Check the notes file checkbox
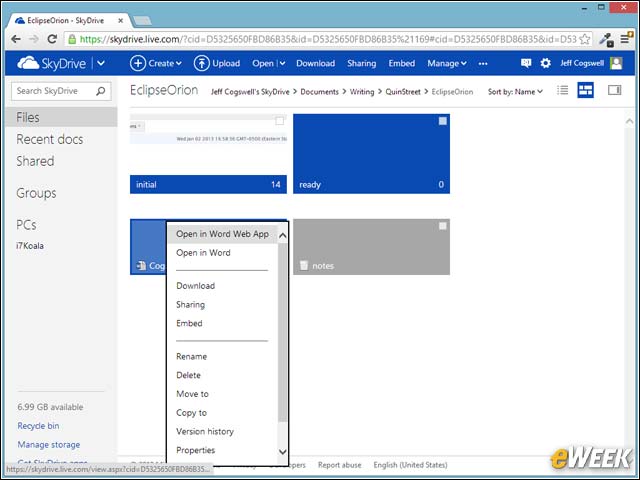This screenshot has height=480, width=640. pos(442,226)
